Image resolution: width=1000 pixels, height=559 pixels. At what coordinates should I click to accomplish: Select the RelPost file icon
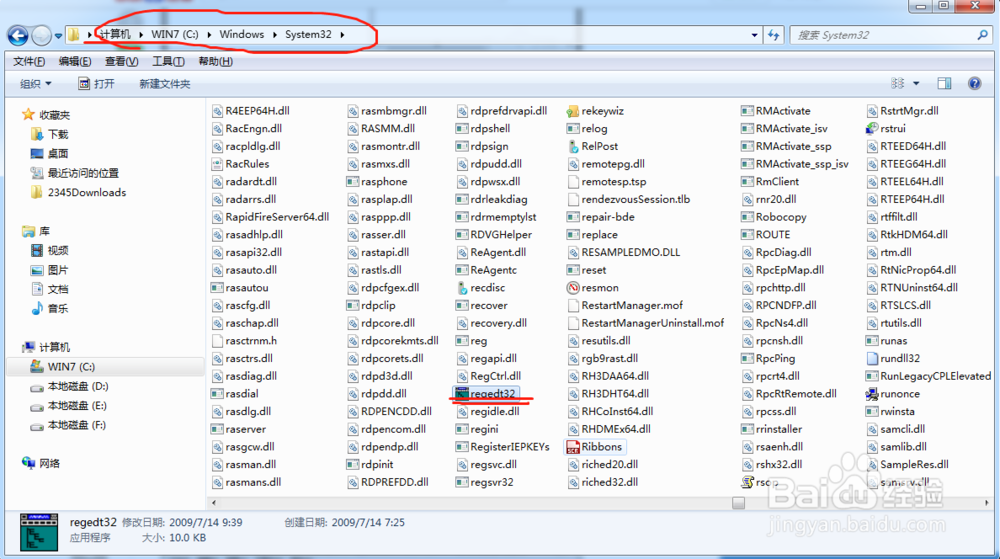tap(573, 146)
